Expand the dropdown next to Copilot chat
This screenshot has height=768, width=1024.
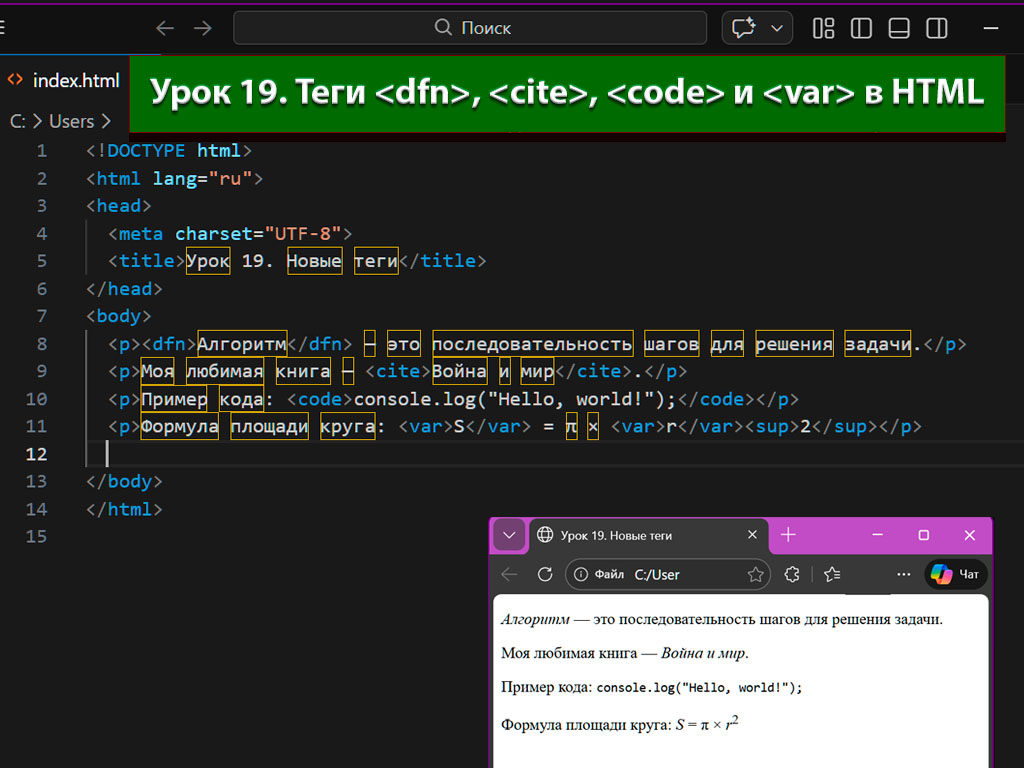(x=776, y=28)
